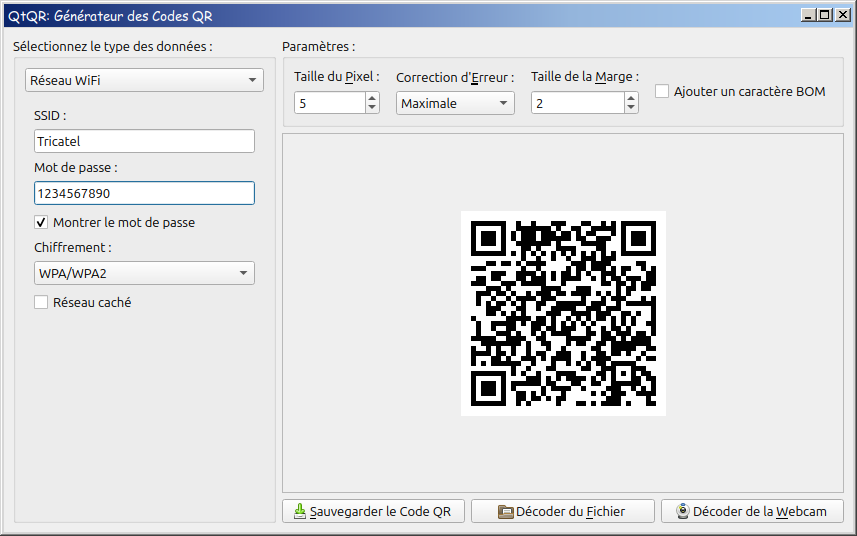
Task: Close the QtQR window
Action: (843, 15)
